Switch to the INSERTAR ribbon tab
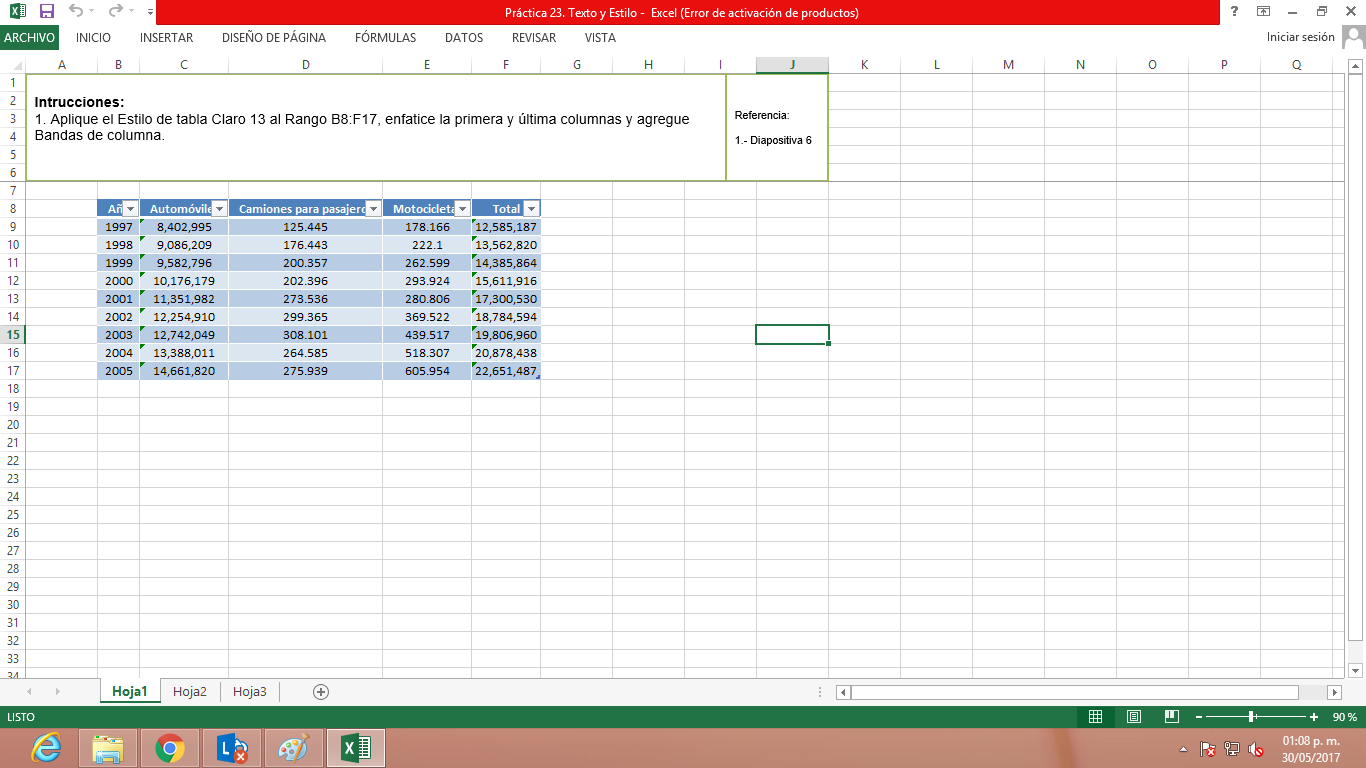 click(x=167, y=38)
